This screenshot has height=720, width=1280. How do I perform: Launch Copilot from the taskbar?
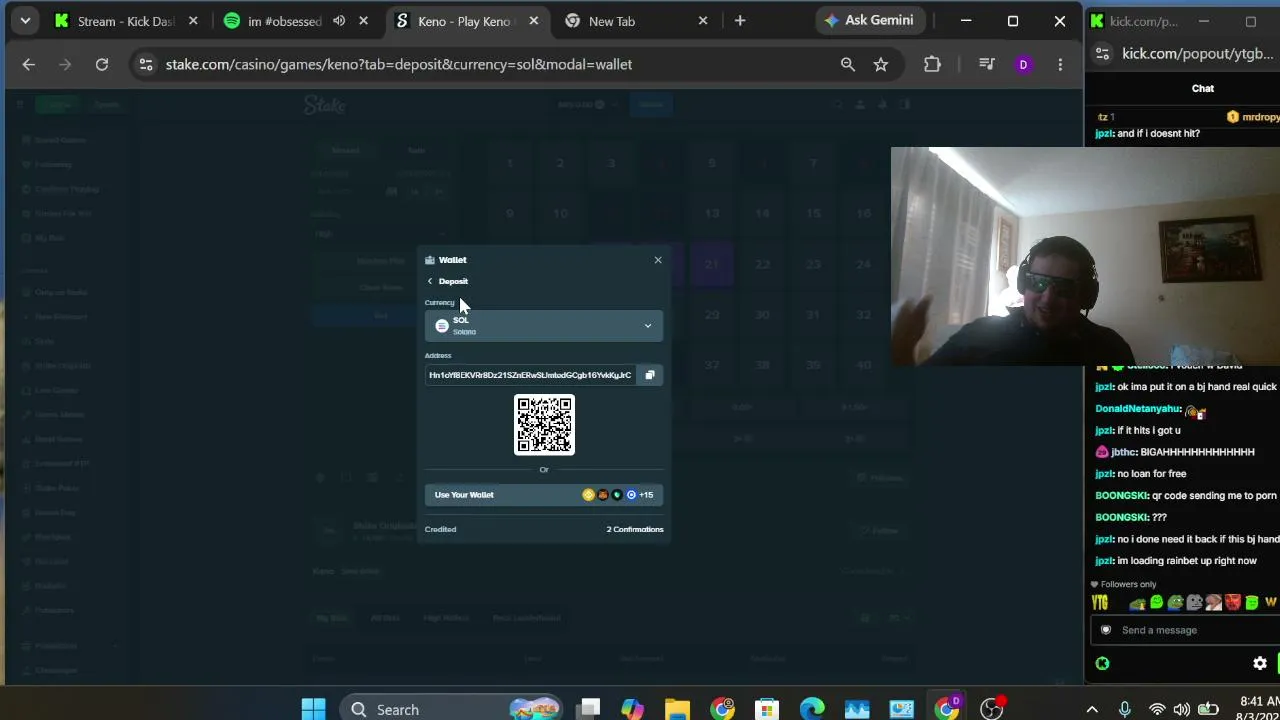pos(632,709)
